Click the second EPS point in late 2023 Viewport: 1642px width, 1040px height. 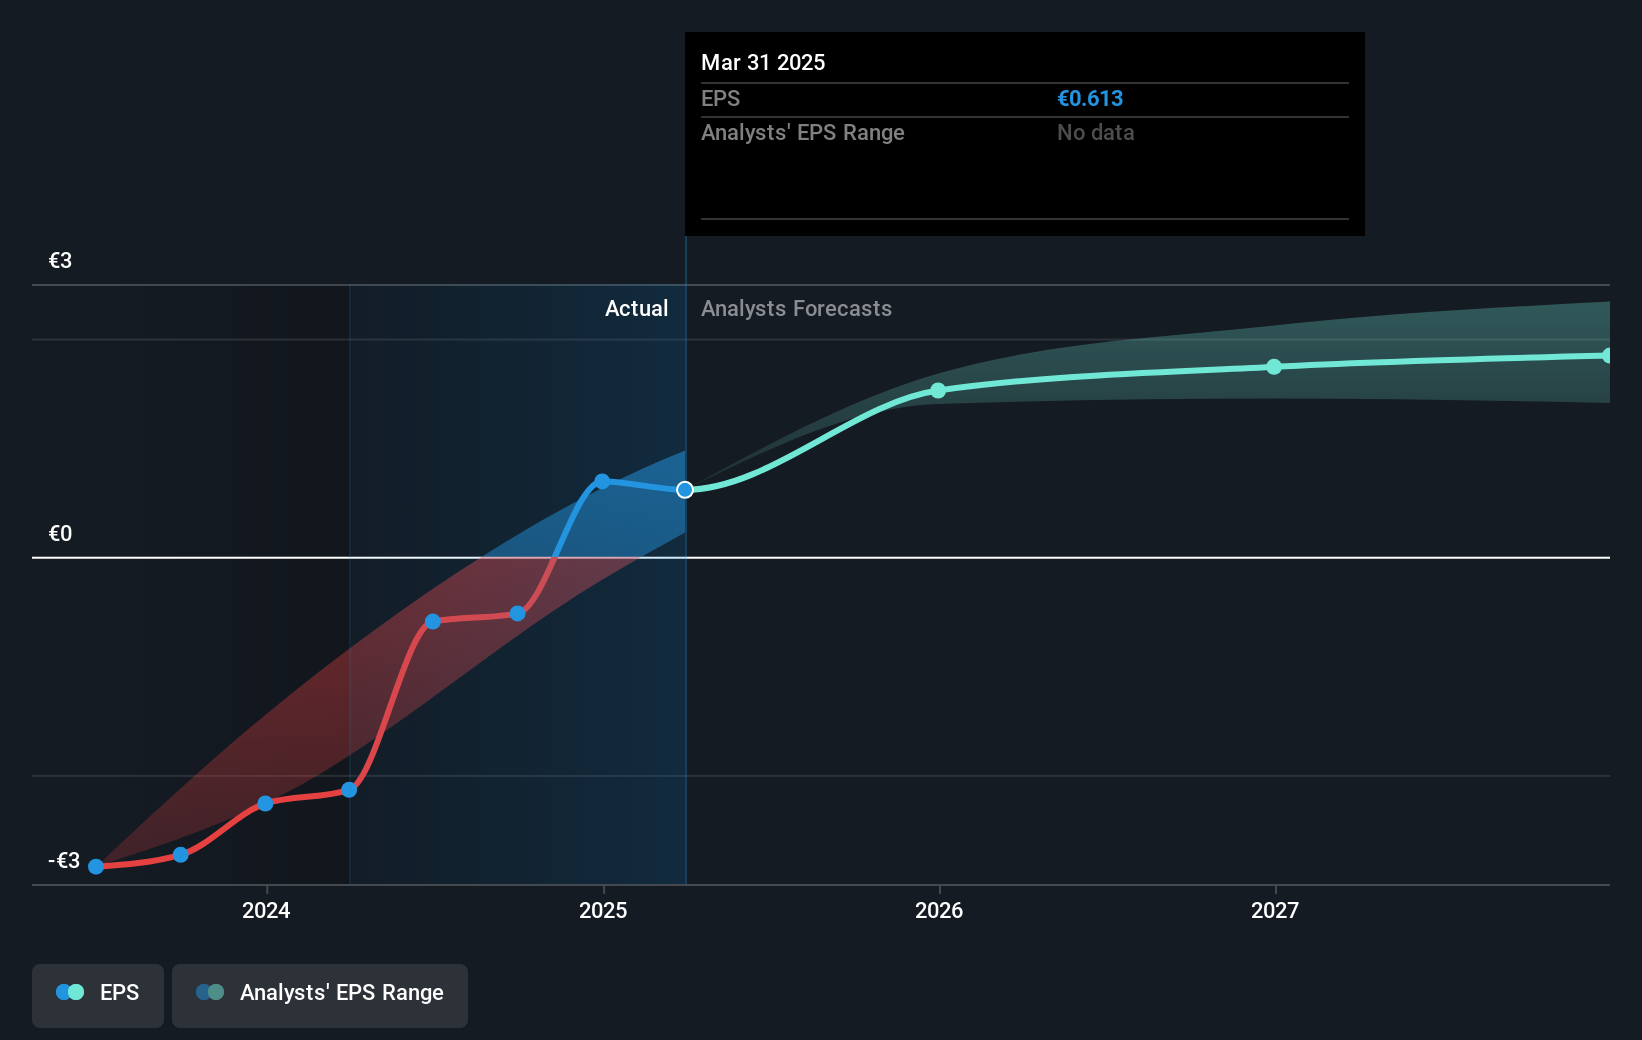pyautogui.click(x=181, y=855)
